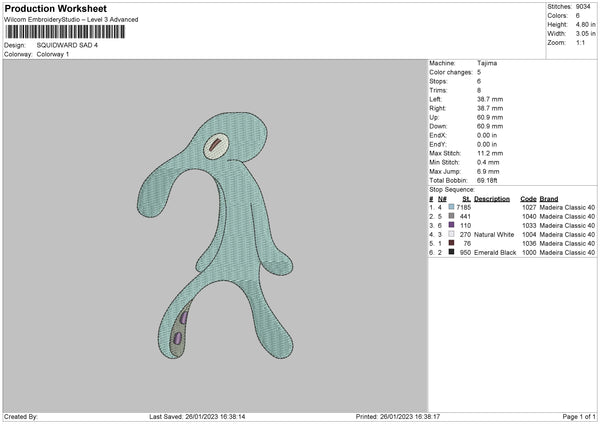The height and width of the screenshot is (424, 600).
Task: Choose the Natural White thread swatch
Action: (x=452, y=234)
